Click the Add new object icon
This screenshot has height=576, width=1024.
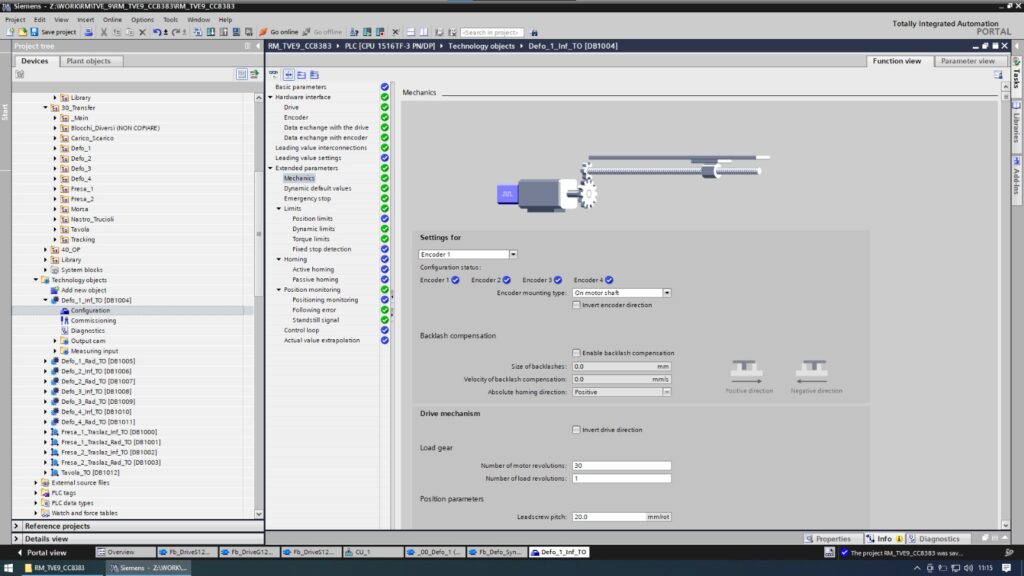point(55,290)
